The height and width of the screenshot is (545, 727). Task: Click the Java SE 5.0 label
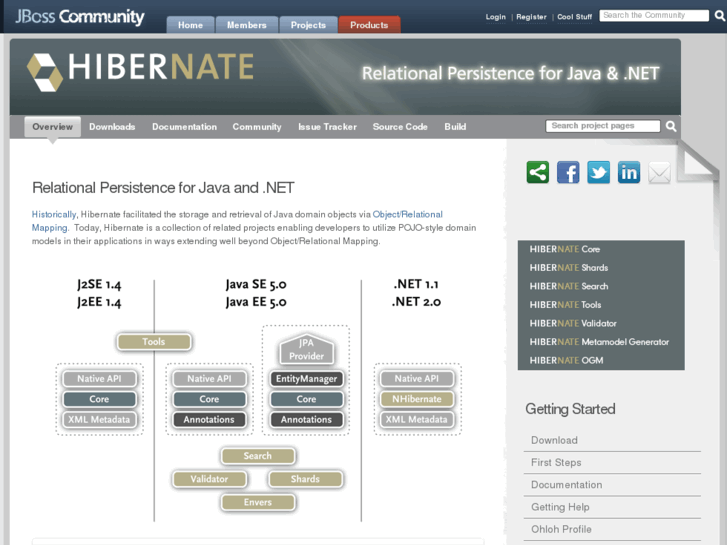point(256,284)
